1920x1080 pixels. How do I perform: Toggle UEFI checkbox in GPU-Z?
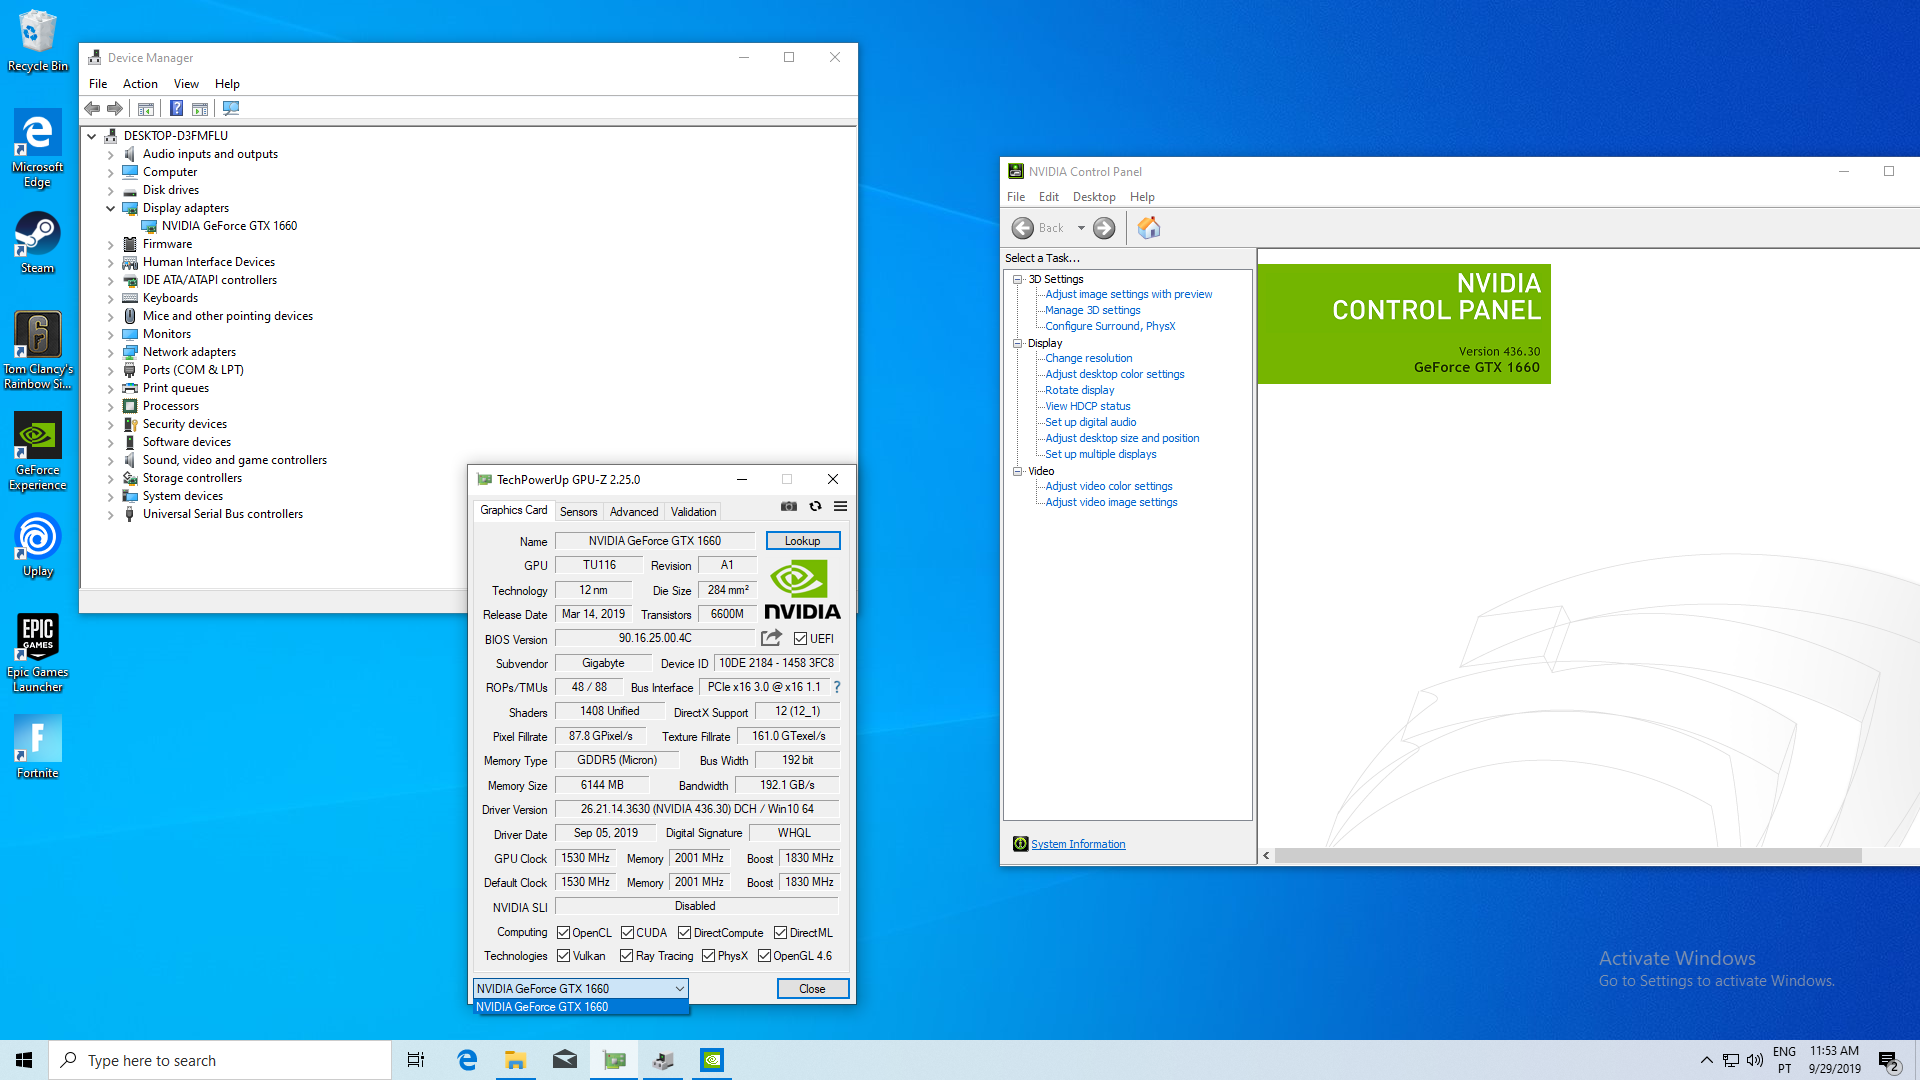800,639
